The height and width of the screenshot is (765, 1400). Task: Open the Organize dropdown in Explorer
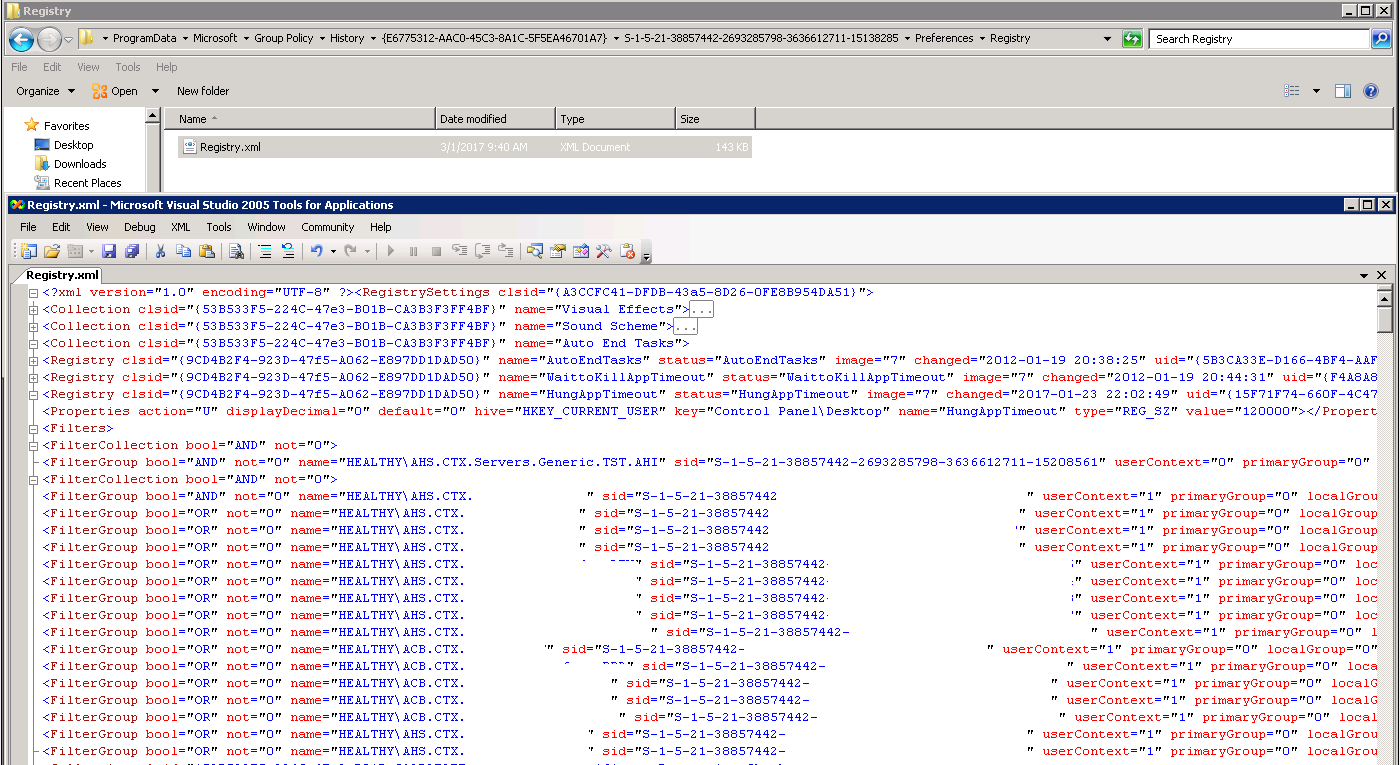45,91
